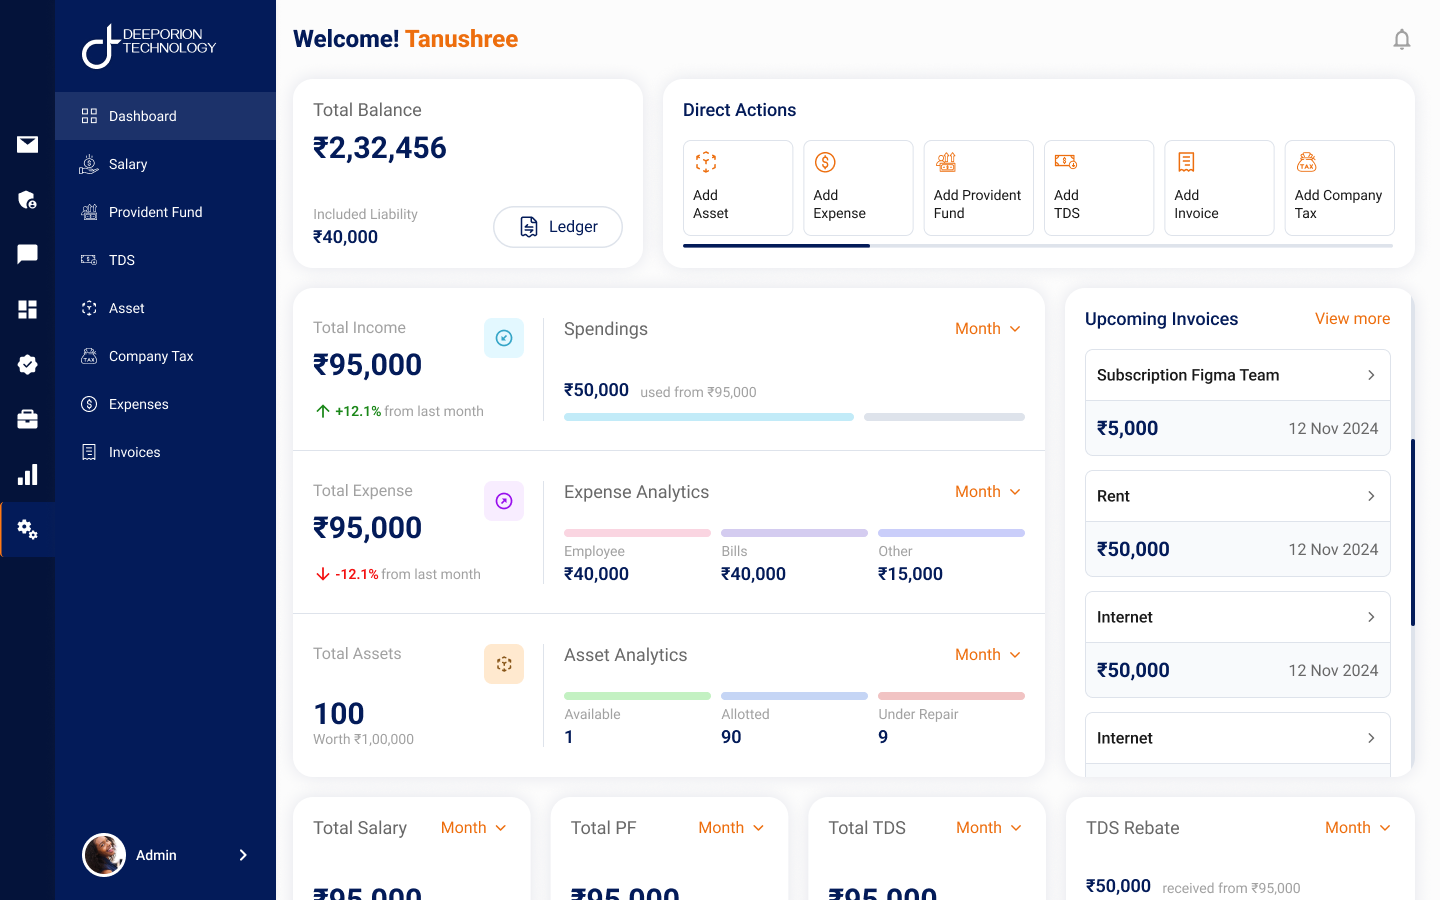This screenshot has width=1440, height=900.
Task: Expand the Admin profile chevron
Action: [243, 855]
